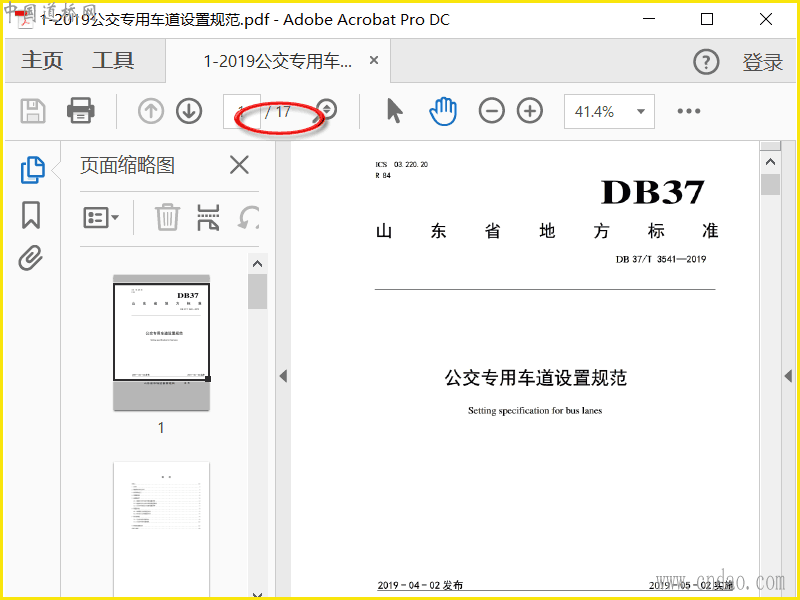This screenshot has height=600, width=800.
Task: Select the 1-2019公交专用车 document tab
Action: pyautogui.click(x=278, y=61)
